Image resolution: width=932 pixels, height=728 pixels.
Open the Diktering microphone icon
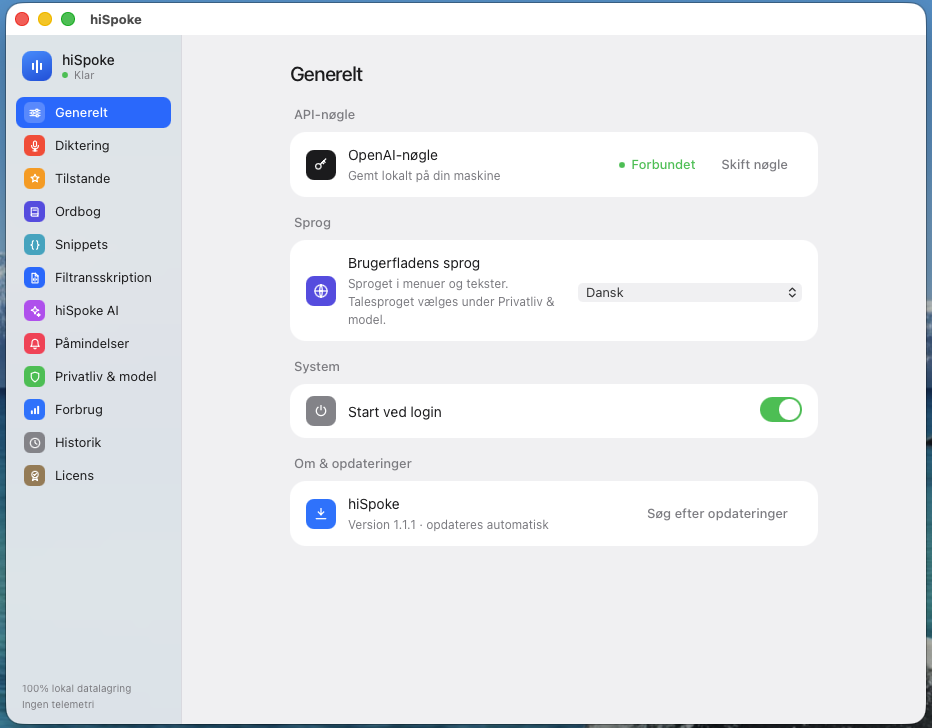[x=34, y=146]
